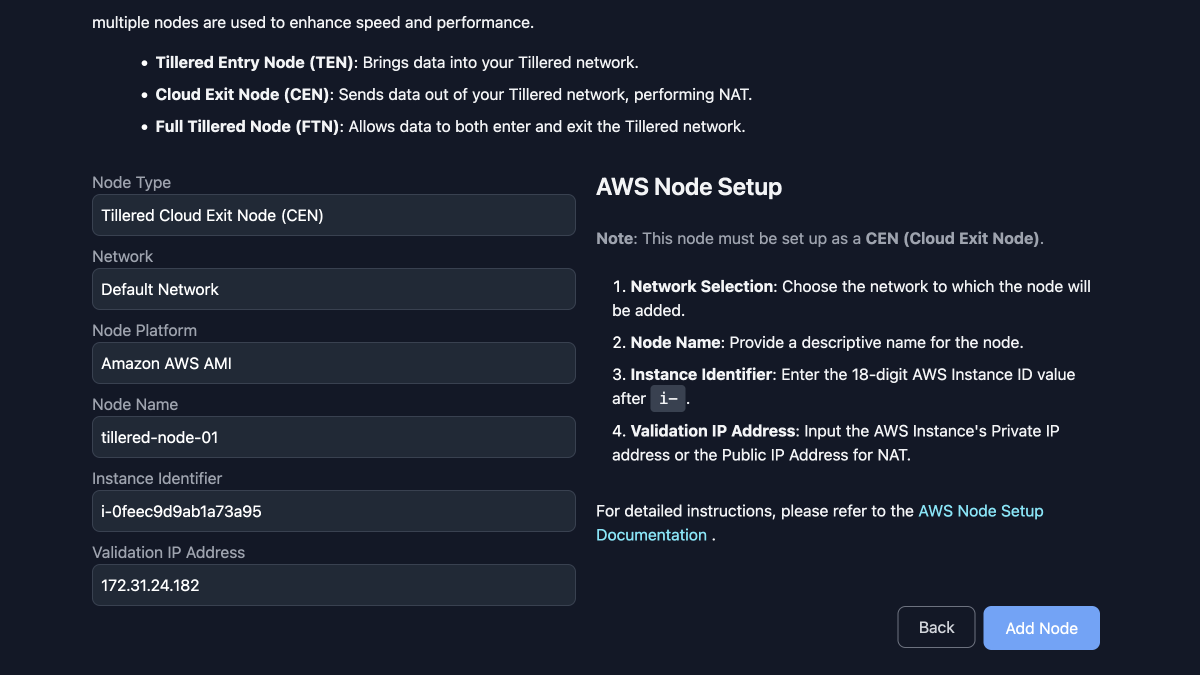
Task: Switch the Amazon AWS AMI platform choice
Action: [334, 363]
